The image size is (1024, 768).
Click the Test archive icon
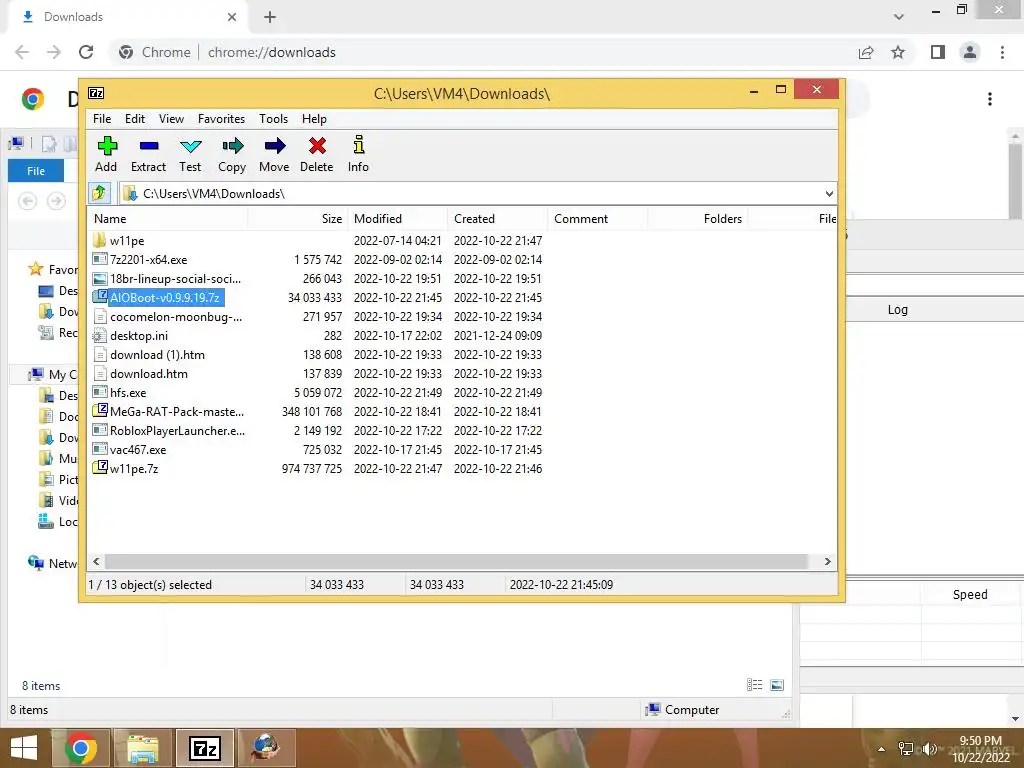tap(191, 146)
